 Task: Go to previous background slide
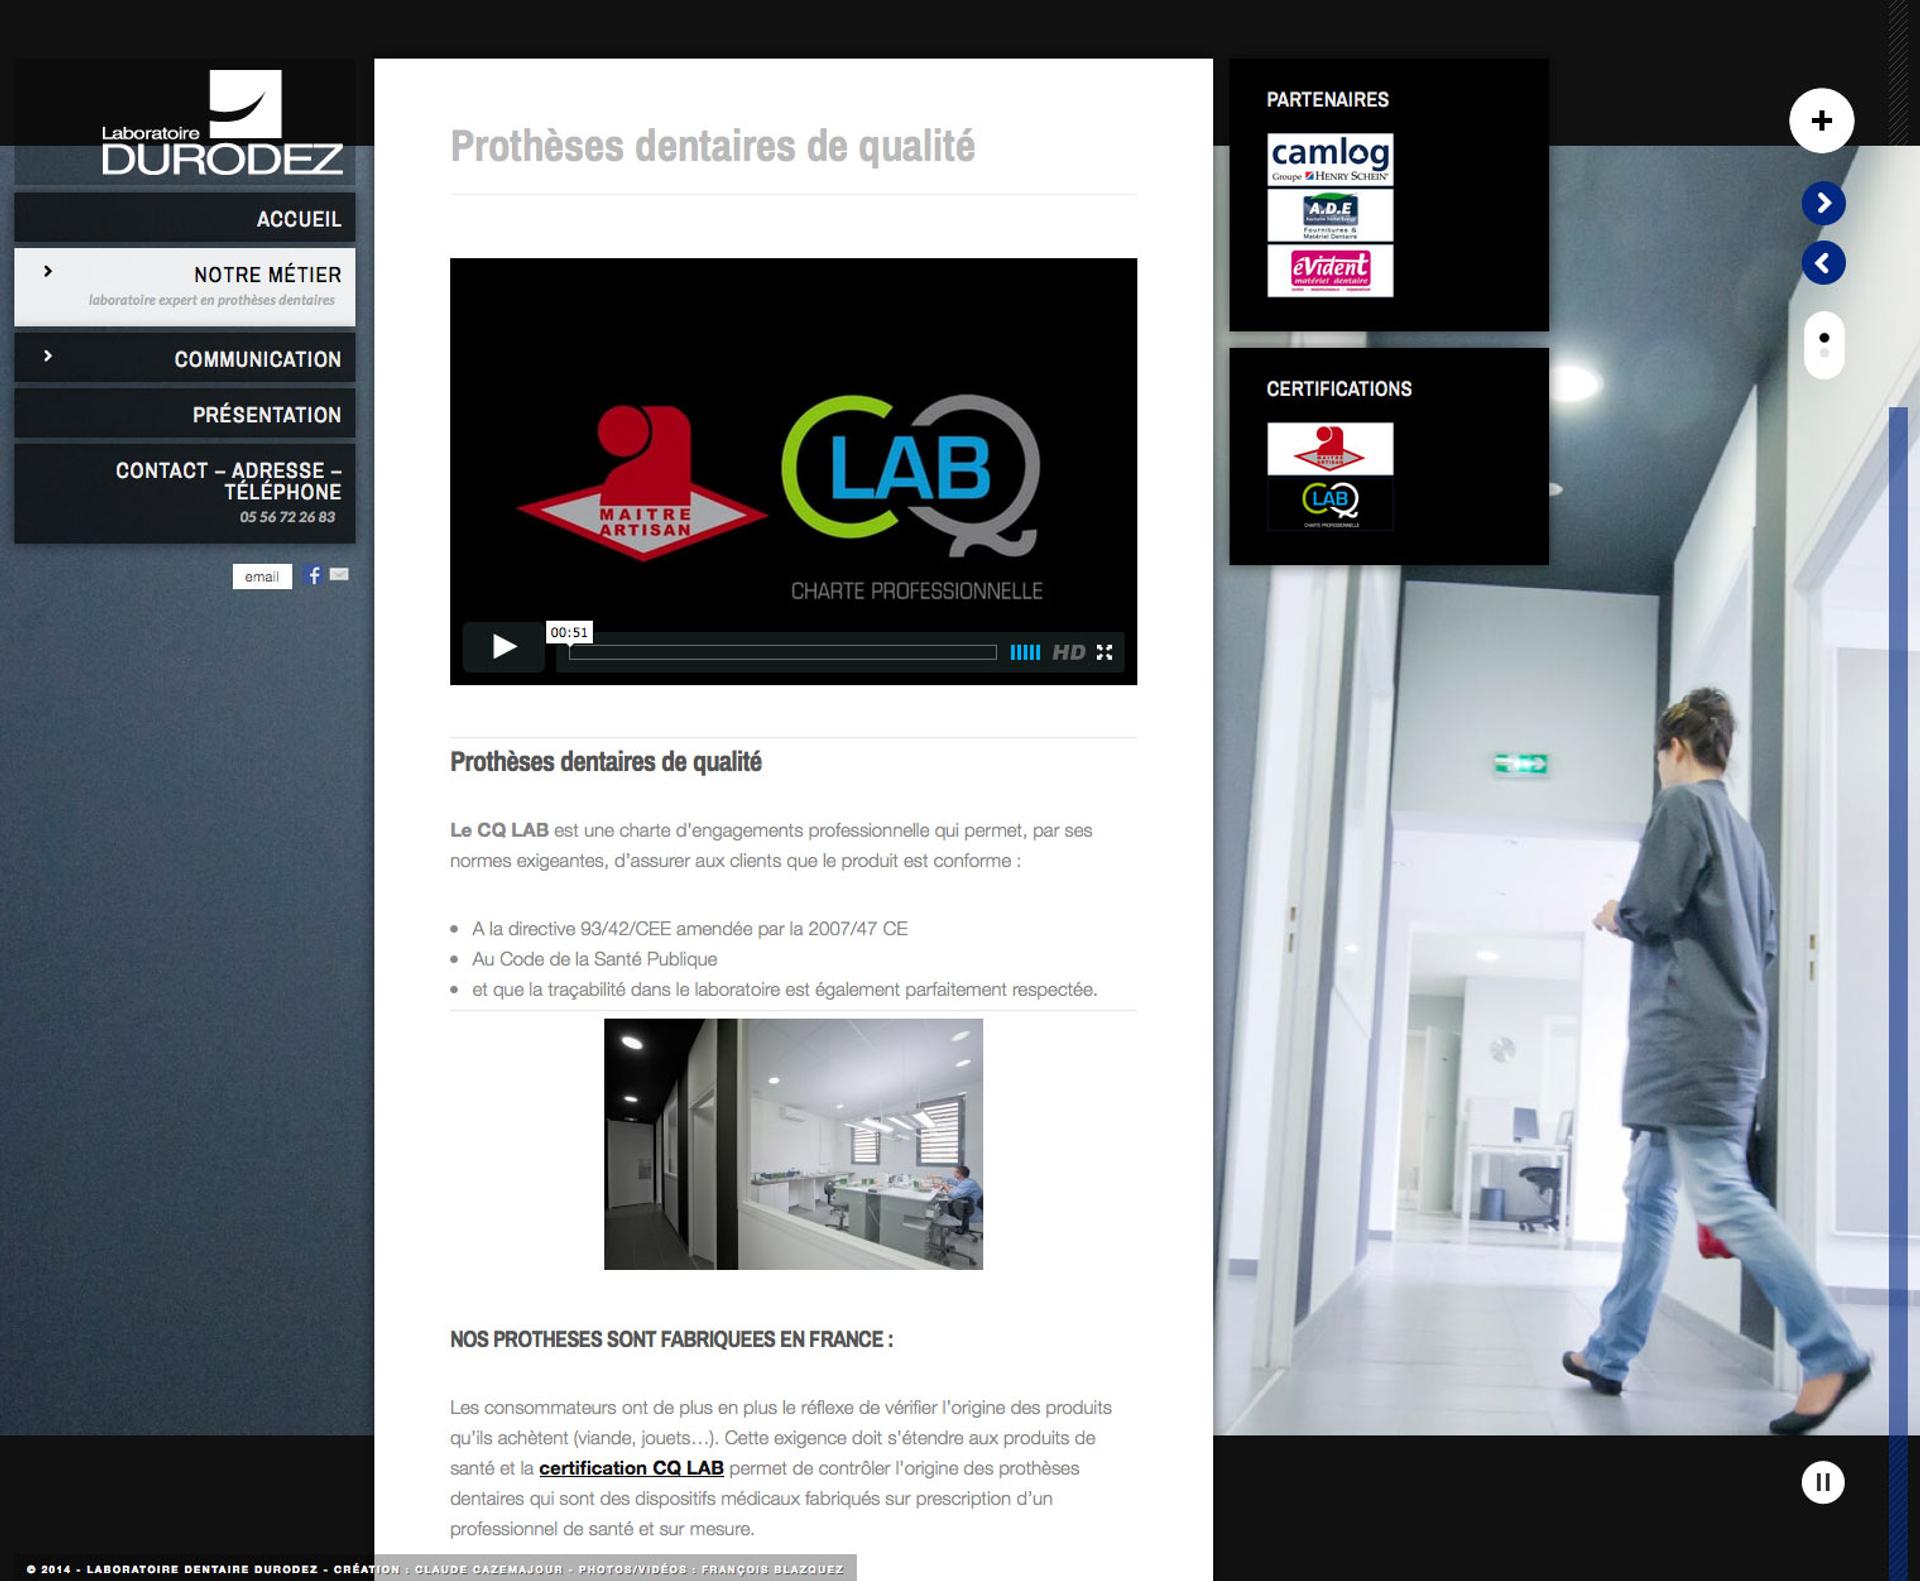coord(1823,263)
